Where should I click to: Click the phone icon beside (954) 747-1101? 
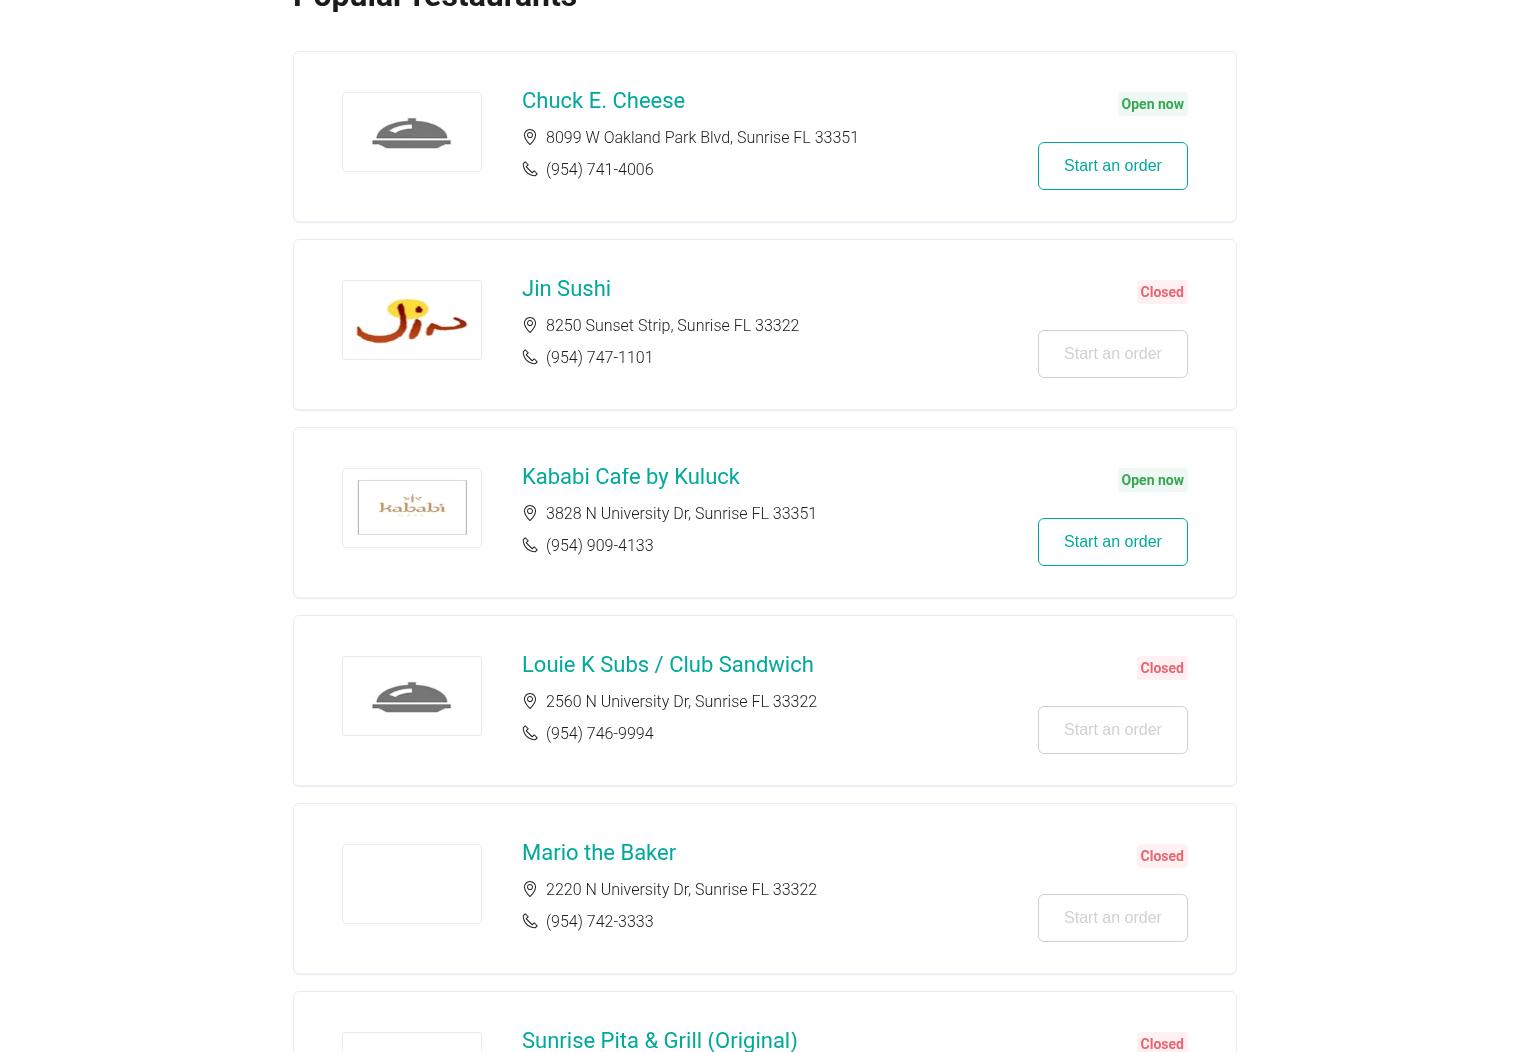[530, 357]
